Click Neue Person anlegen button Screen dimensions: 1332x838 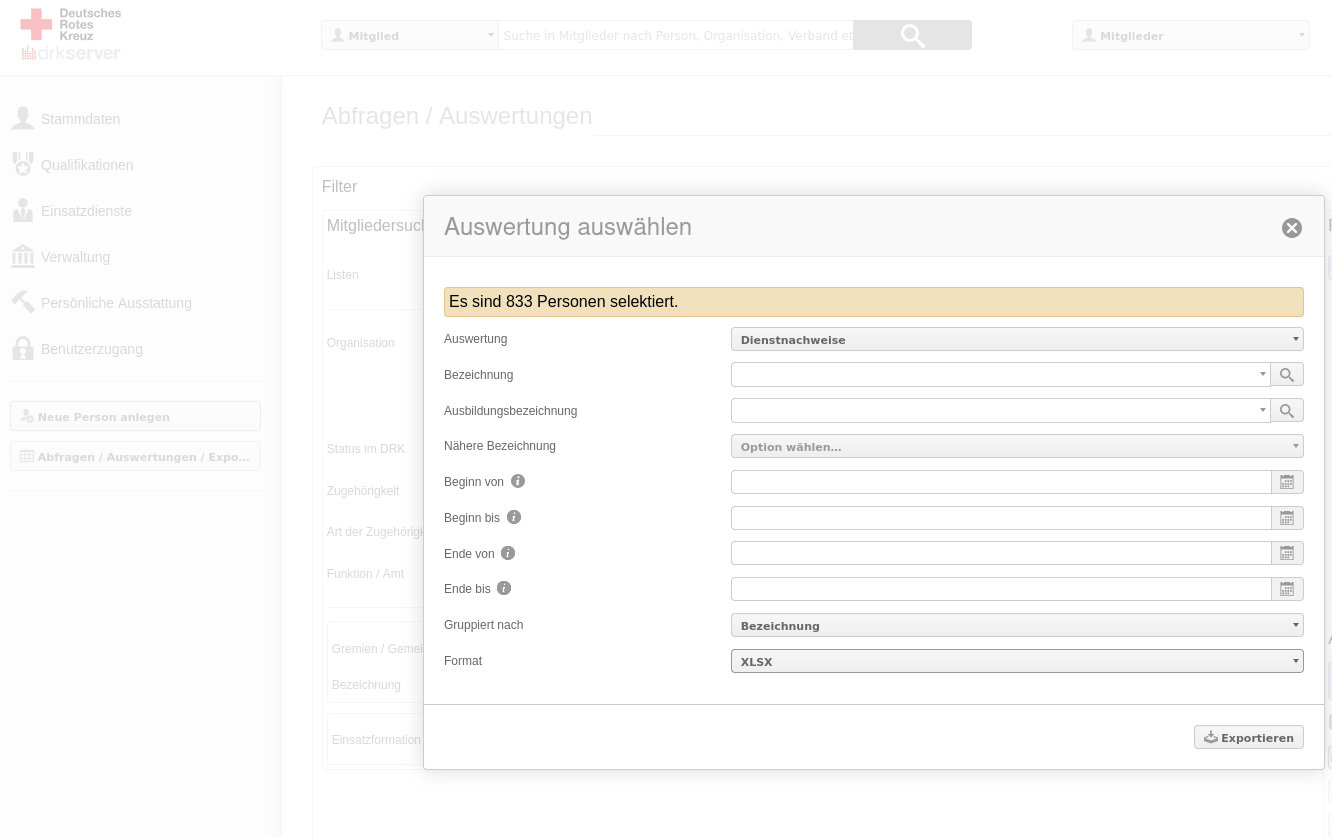(135, 417)
